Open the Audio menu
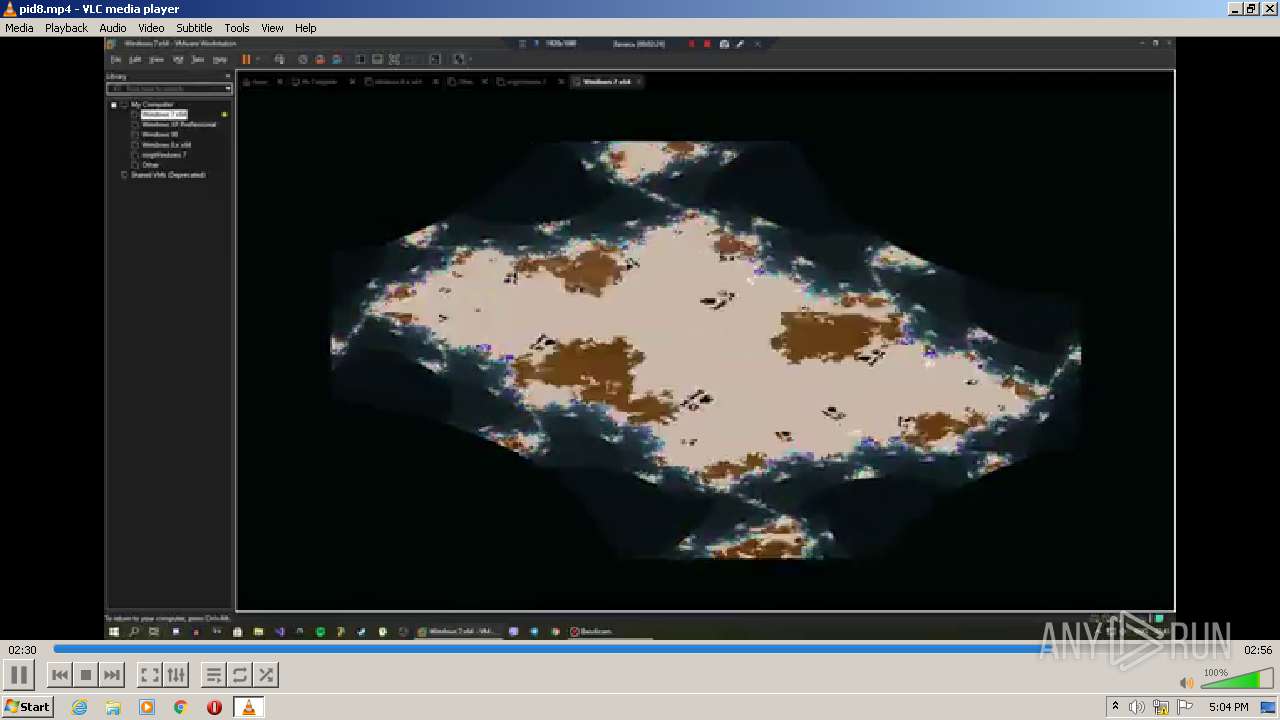The width and height of the screenshot is (1280, 720). 113,28
